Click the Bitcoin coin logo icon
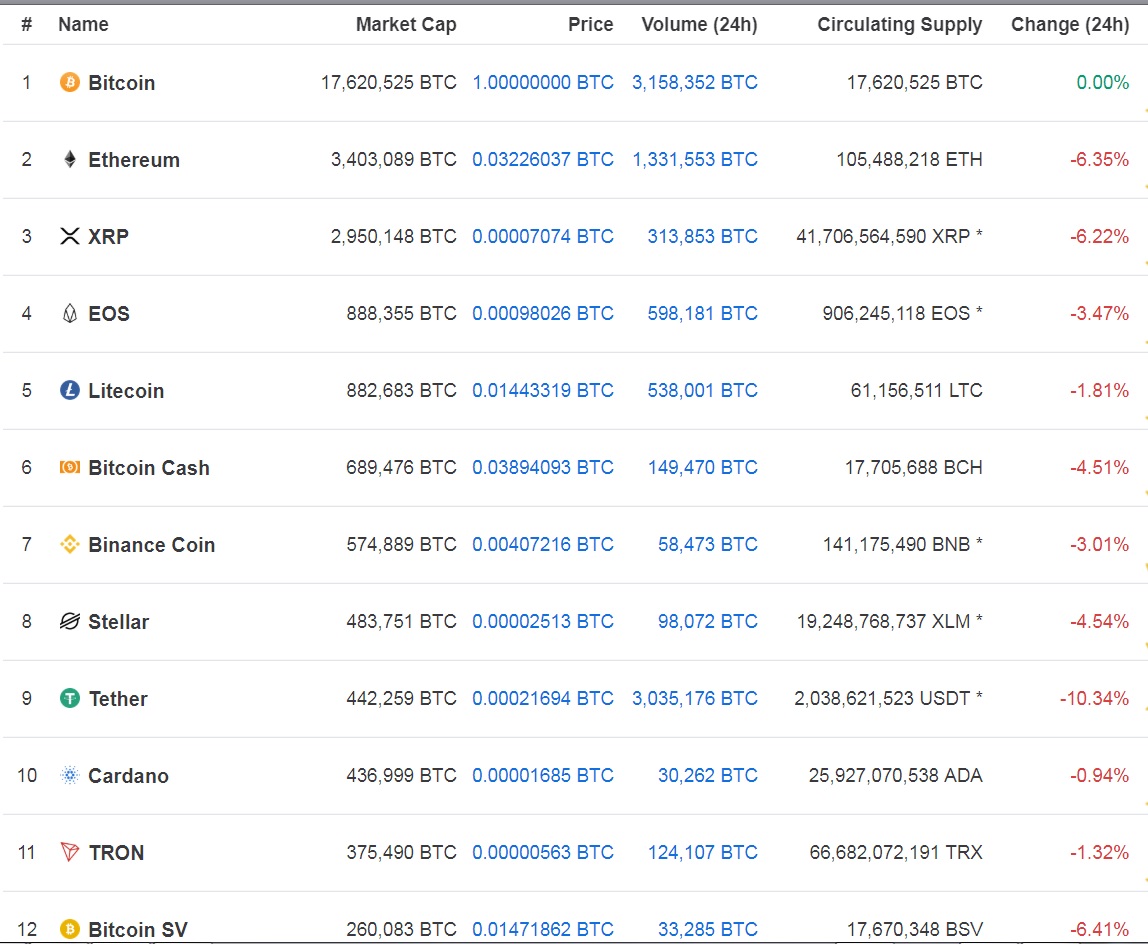 coord(70,82)
